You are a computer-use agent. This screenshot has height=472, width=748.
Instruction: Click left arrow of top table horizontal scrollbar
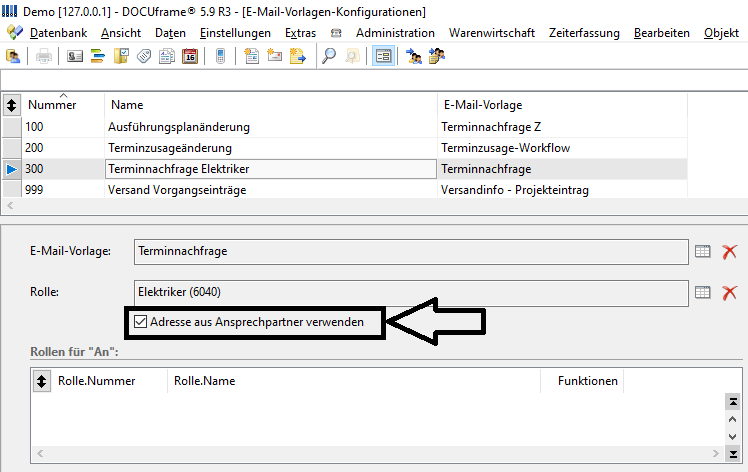[x=10, y=206]
